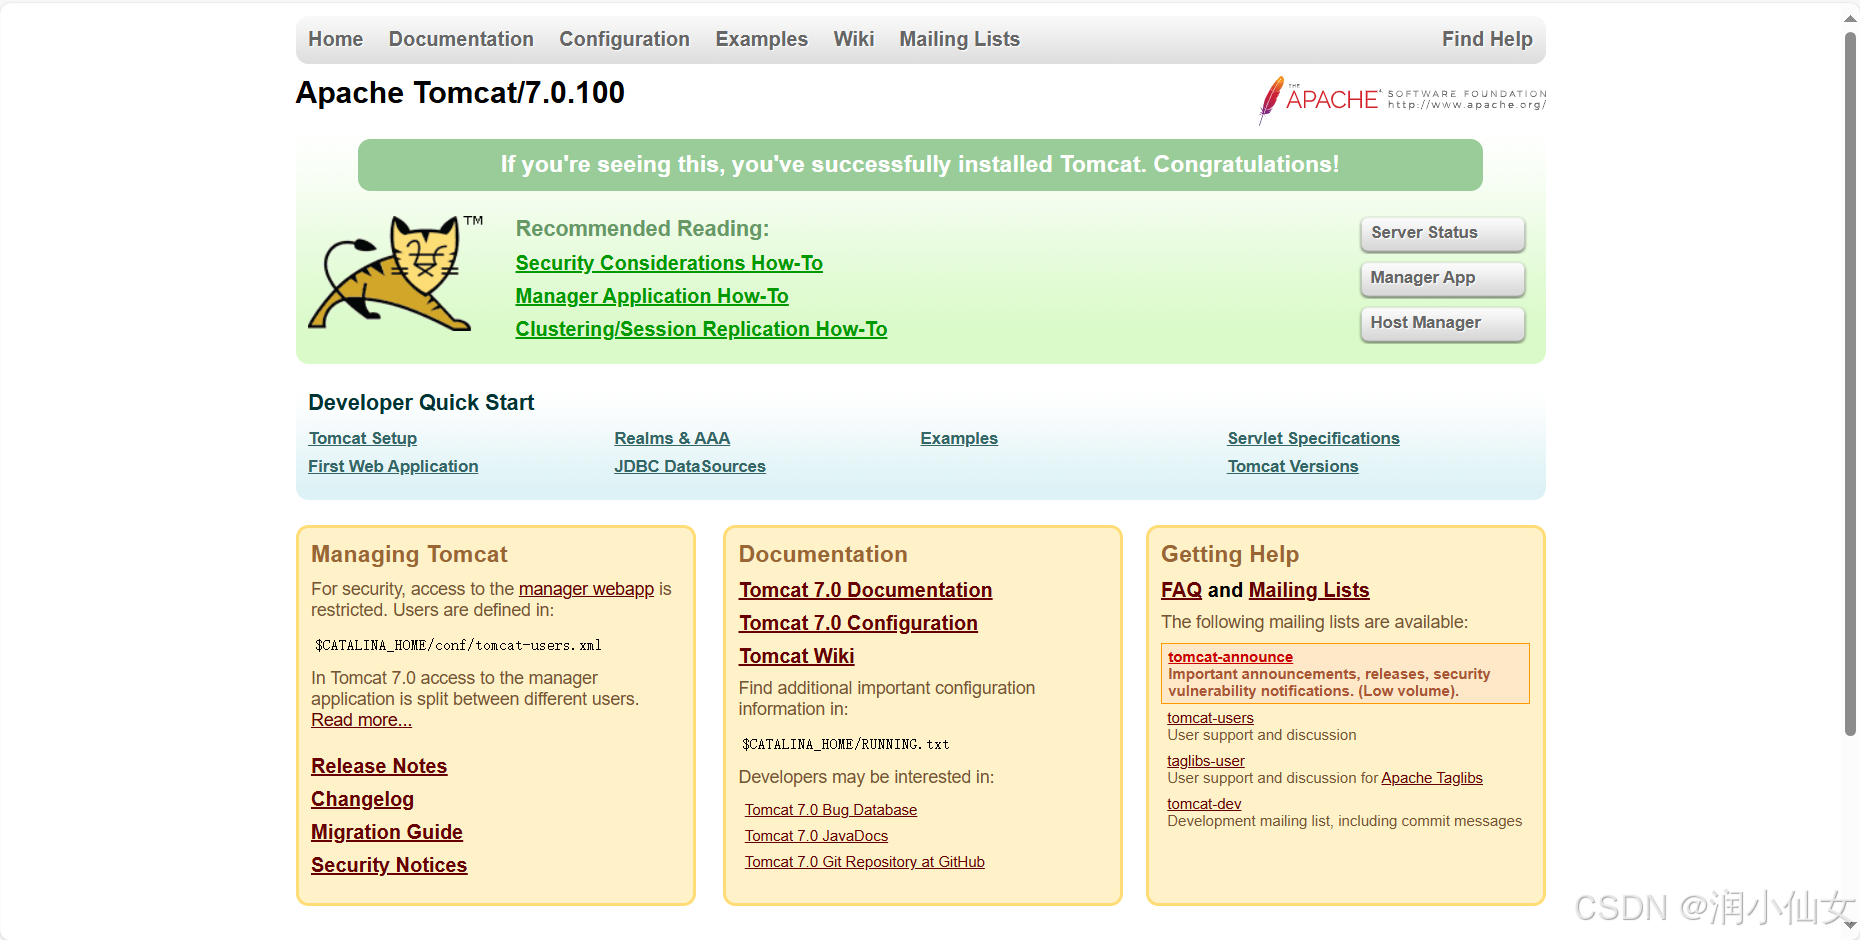1860x940 pixels.
Task: Open First Web Application link
Action: pyautogui.click(x=393, y=466)
